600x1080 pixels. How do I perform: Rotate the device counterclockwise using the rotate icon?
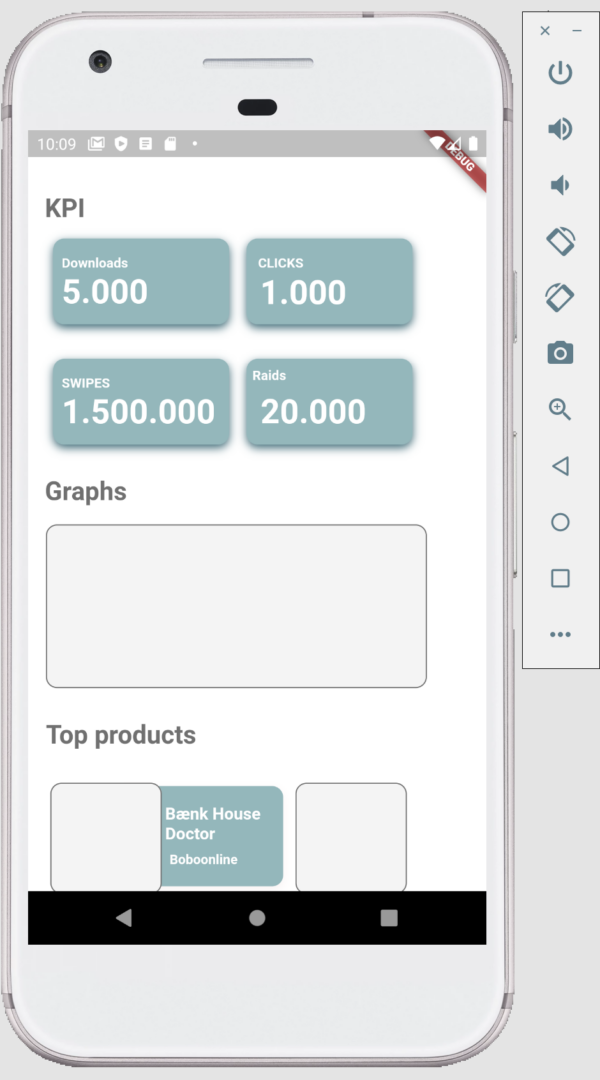click(560, 241)
